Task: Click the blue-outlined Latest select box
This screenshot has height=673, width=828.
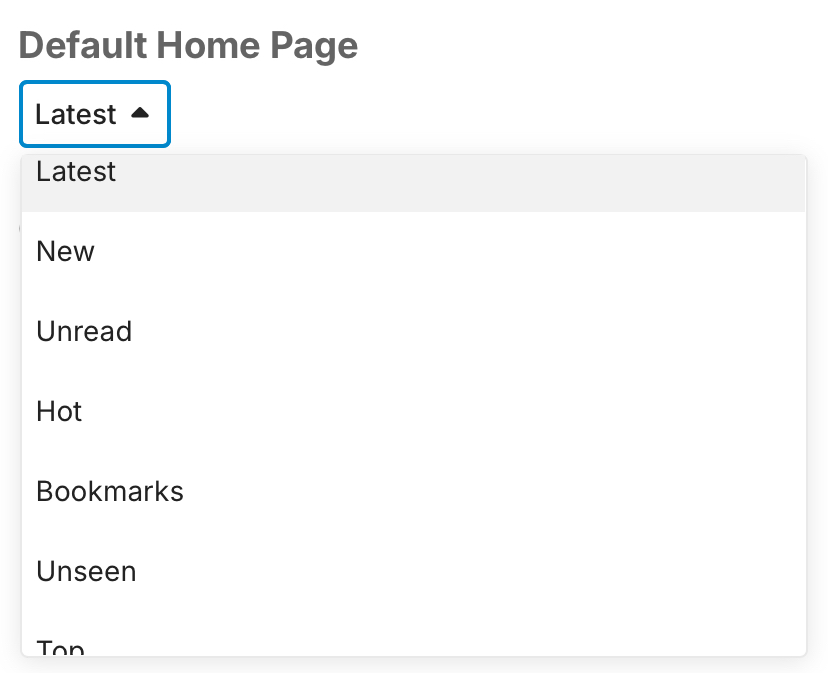Action: 95,114
